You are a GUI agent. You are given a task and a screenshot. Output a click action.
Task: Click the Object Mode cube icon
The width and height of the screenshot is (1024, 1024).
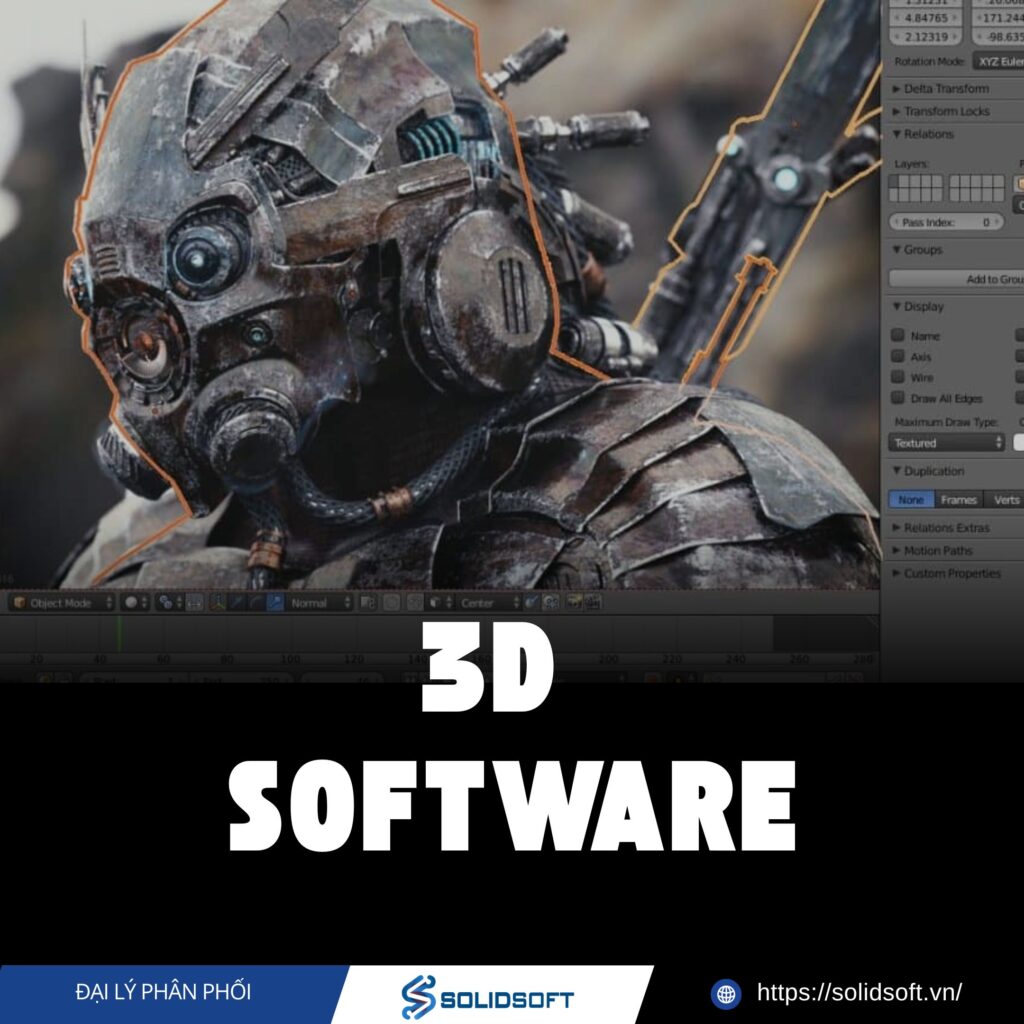[x=20, y=603]
